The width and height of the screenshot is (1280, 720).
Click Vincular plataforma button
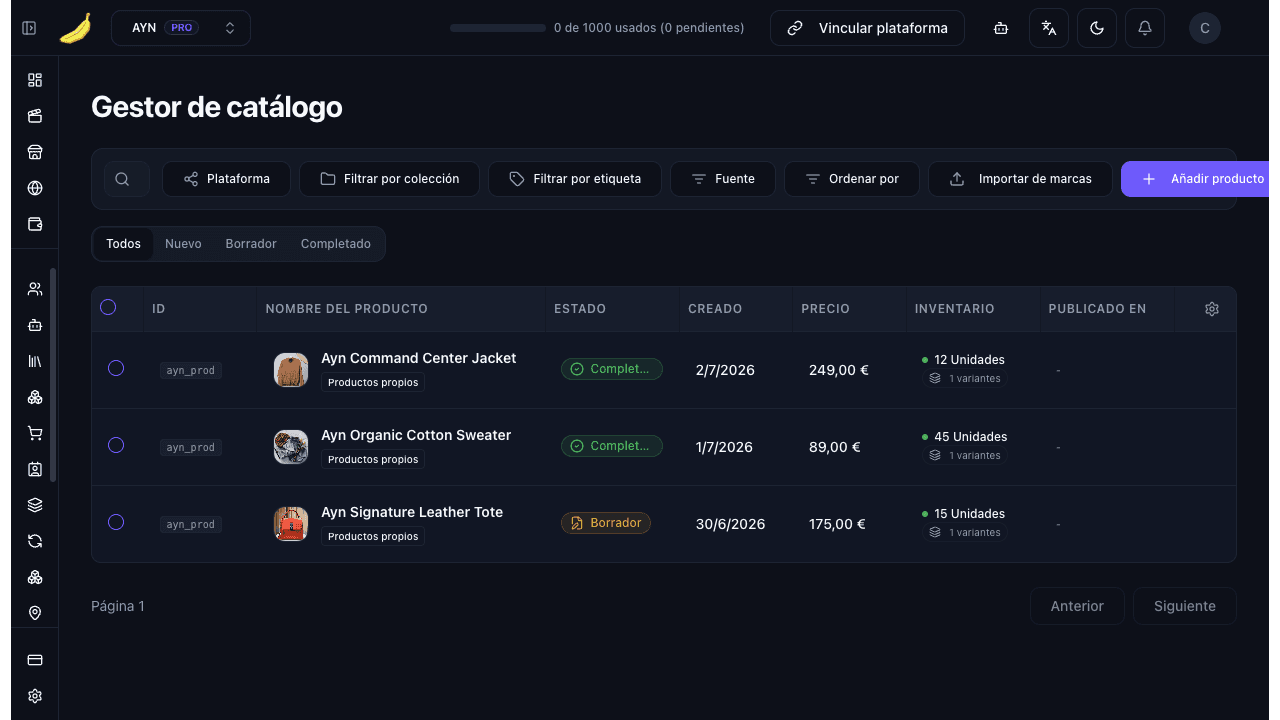[x=867, y=28]
